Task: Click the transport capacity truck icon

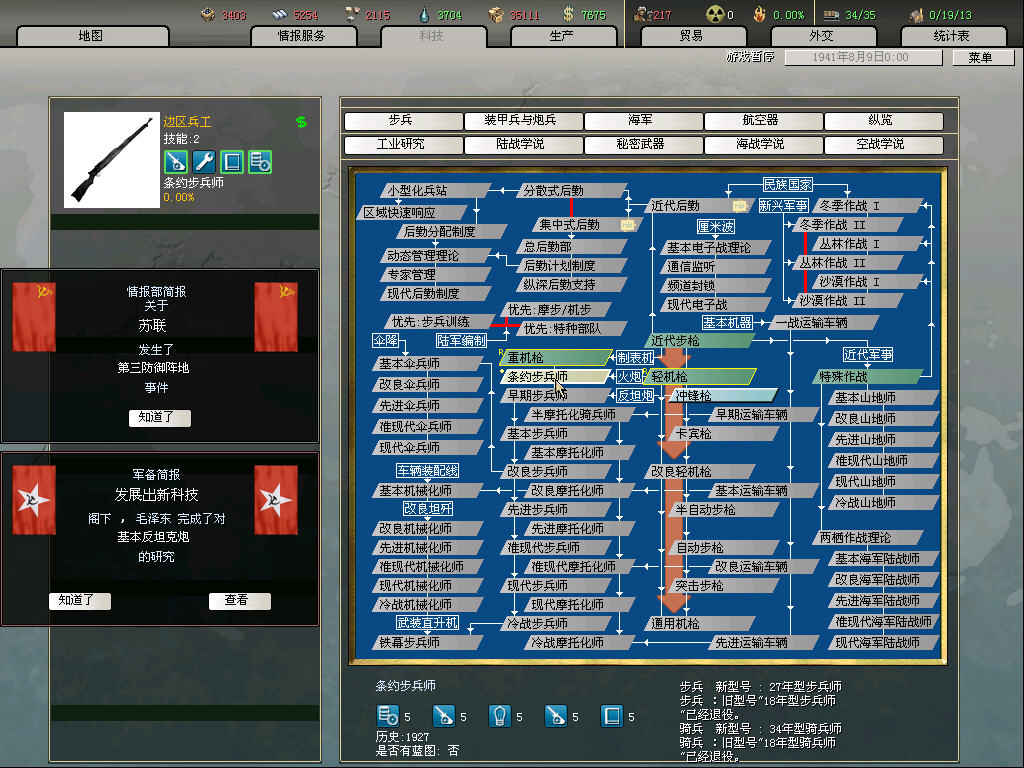Action: 831,14
